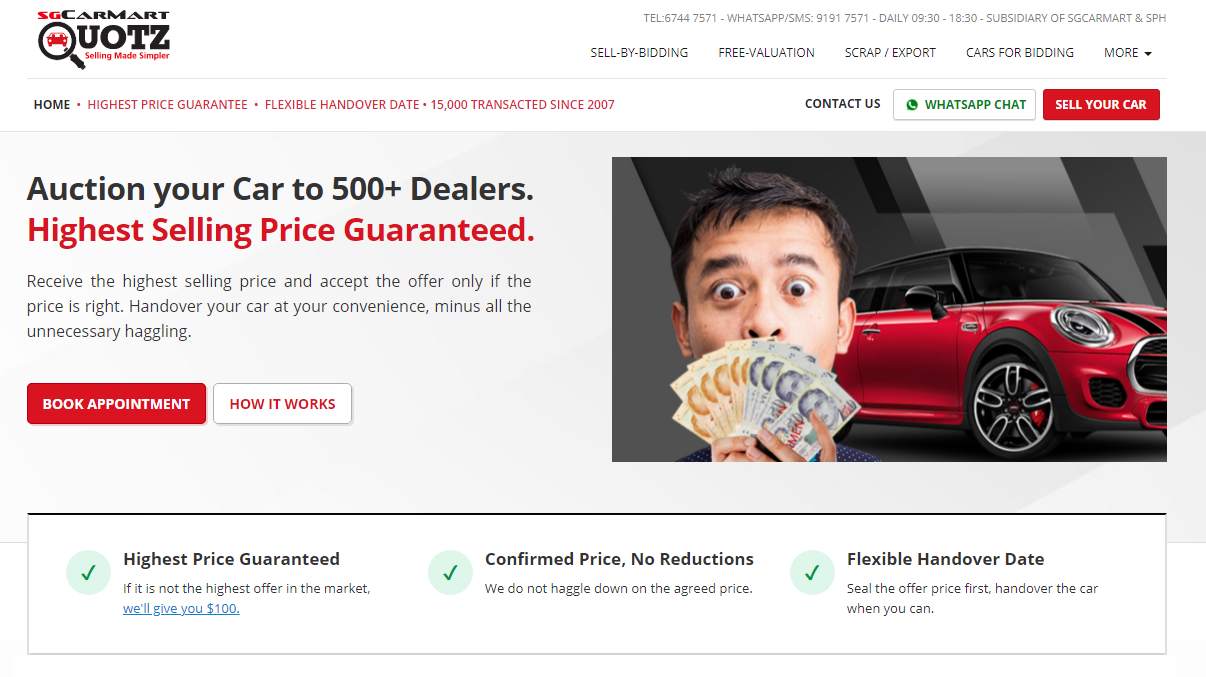This screenshot has height=677, width=1206.
Task: Click the Flexible Handover Date heading
Action: (945, 559)
